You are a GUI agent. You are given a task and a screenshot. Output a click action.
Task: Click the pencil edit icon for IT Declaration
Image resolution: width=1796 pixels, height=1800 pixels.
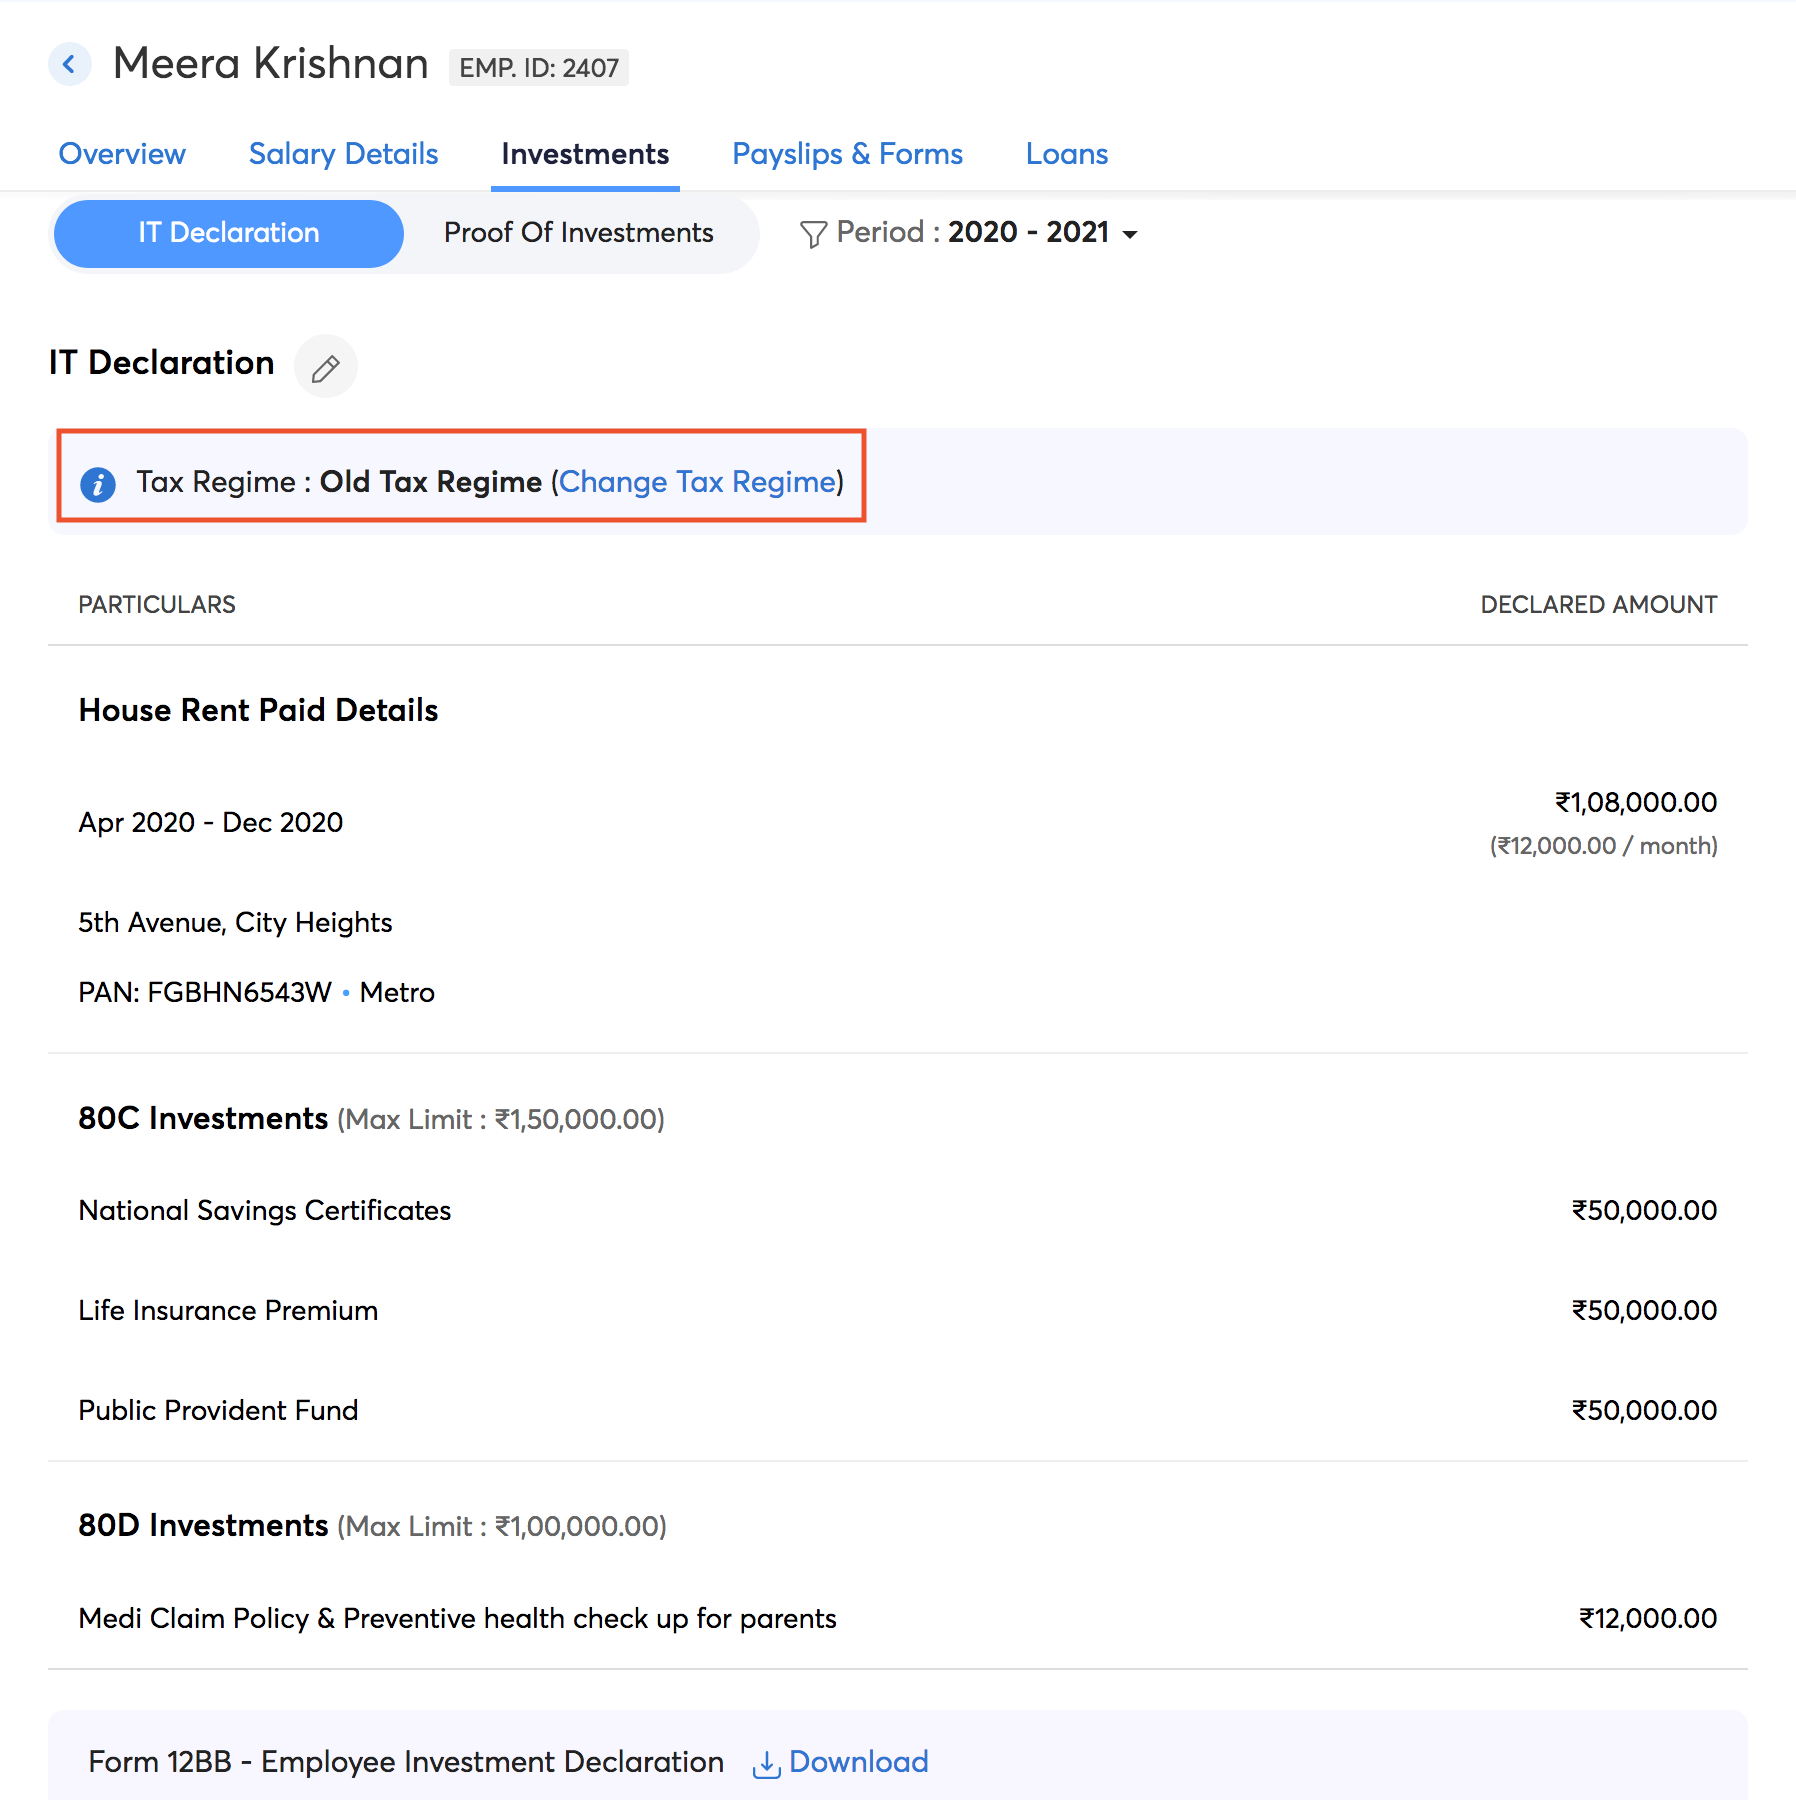point(325,367)
